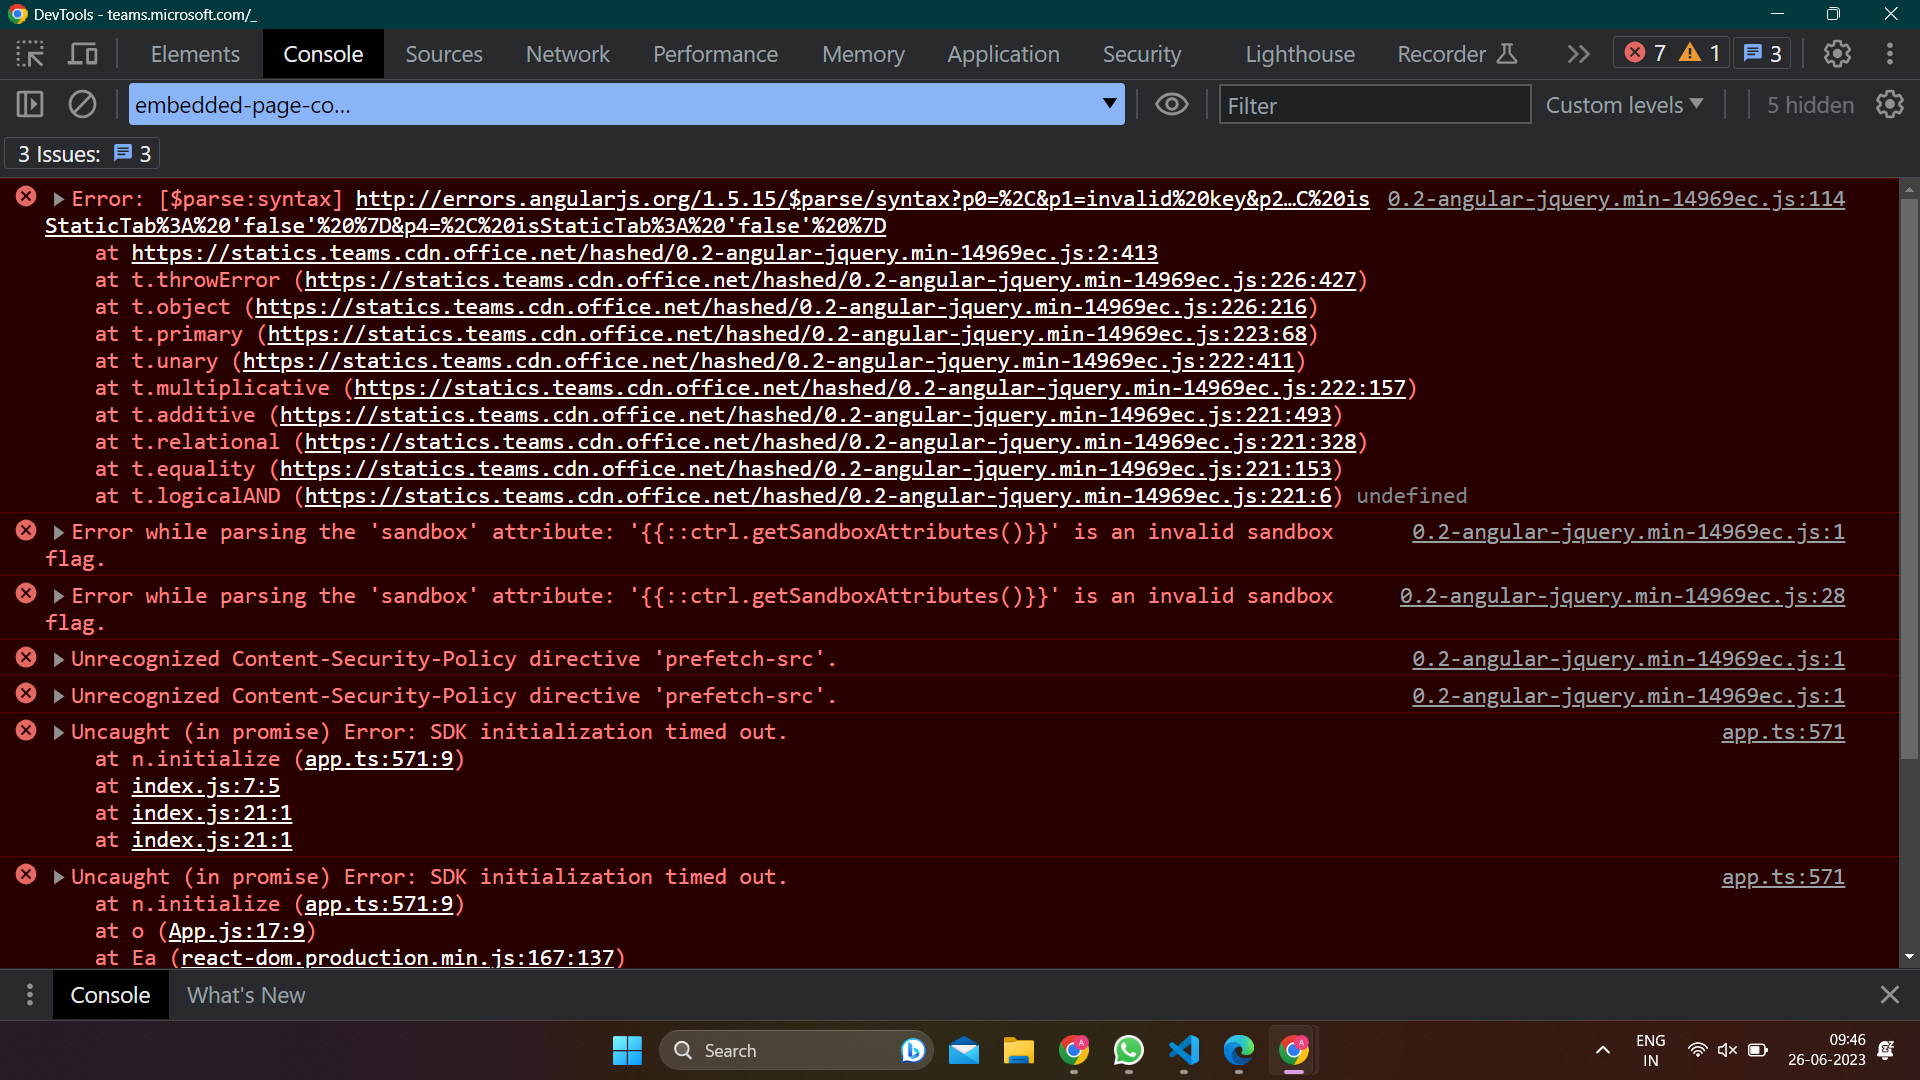Open console settings gear beside hidden count
The image size is (1920, 1080).
1889,104
